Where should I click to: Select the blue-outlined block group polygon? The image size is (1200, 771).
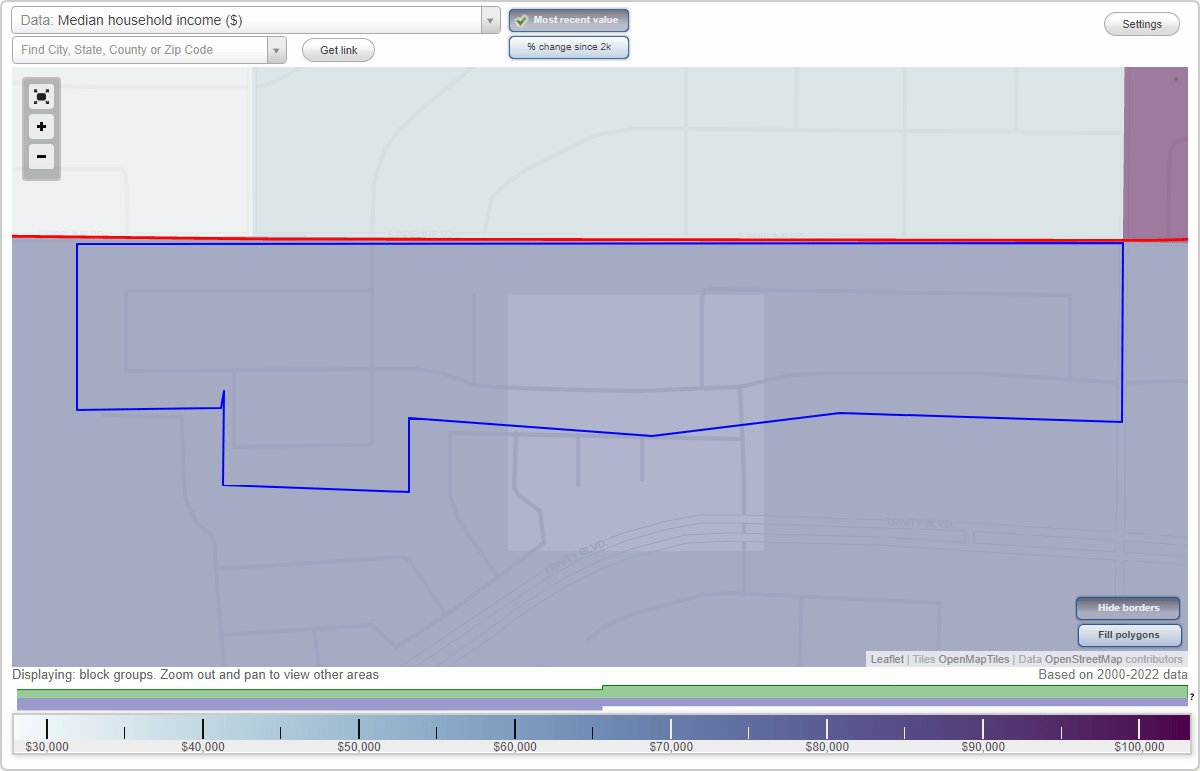click(600, 330)
